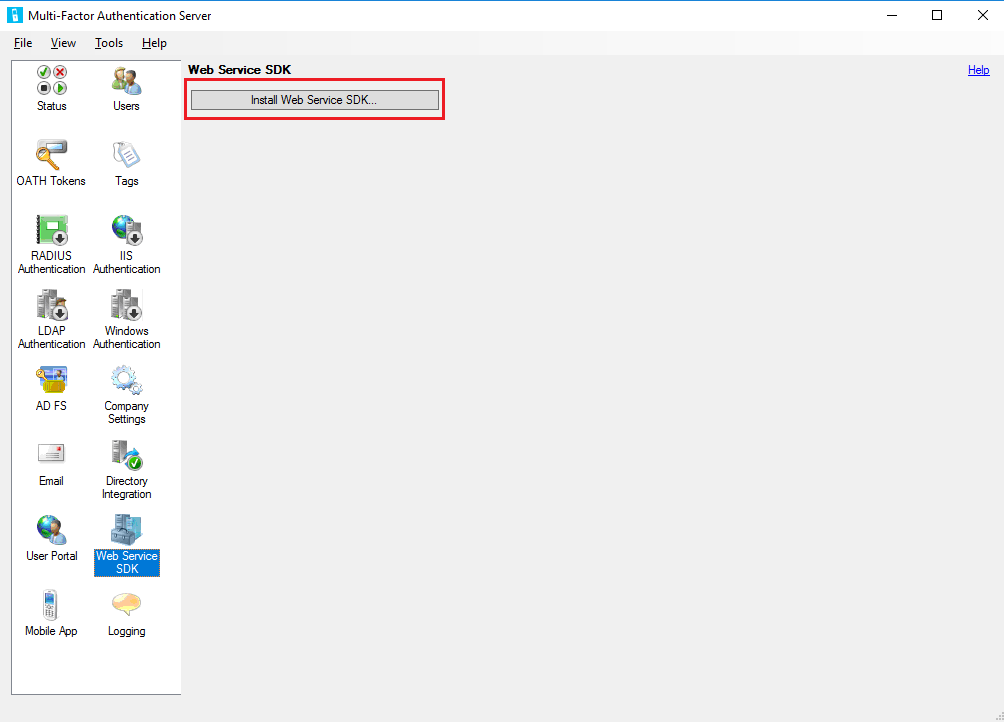Click Install Web Service SDK button
The width and height of the screenshot is (1004, 722).
click(x=314, y=99)
